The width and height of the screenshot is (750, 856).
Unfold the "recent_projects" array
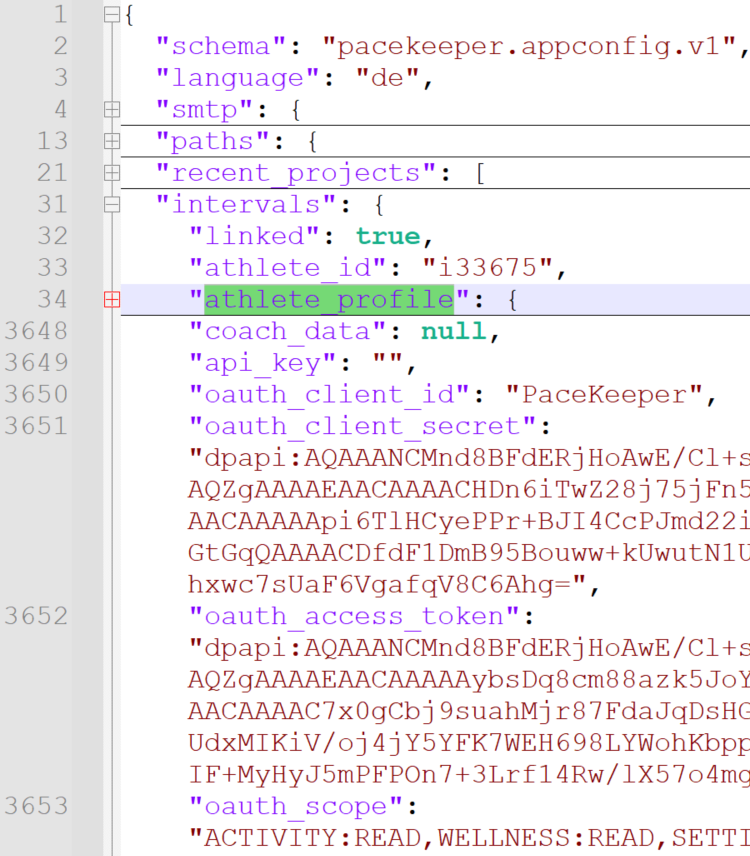pyautogui.click(x=111, y=173)
